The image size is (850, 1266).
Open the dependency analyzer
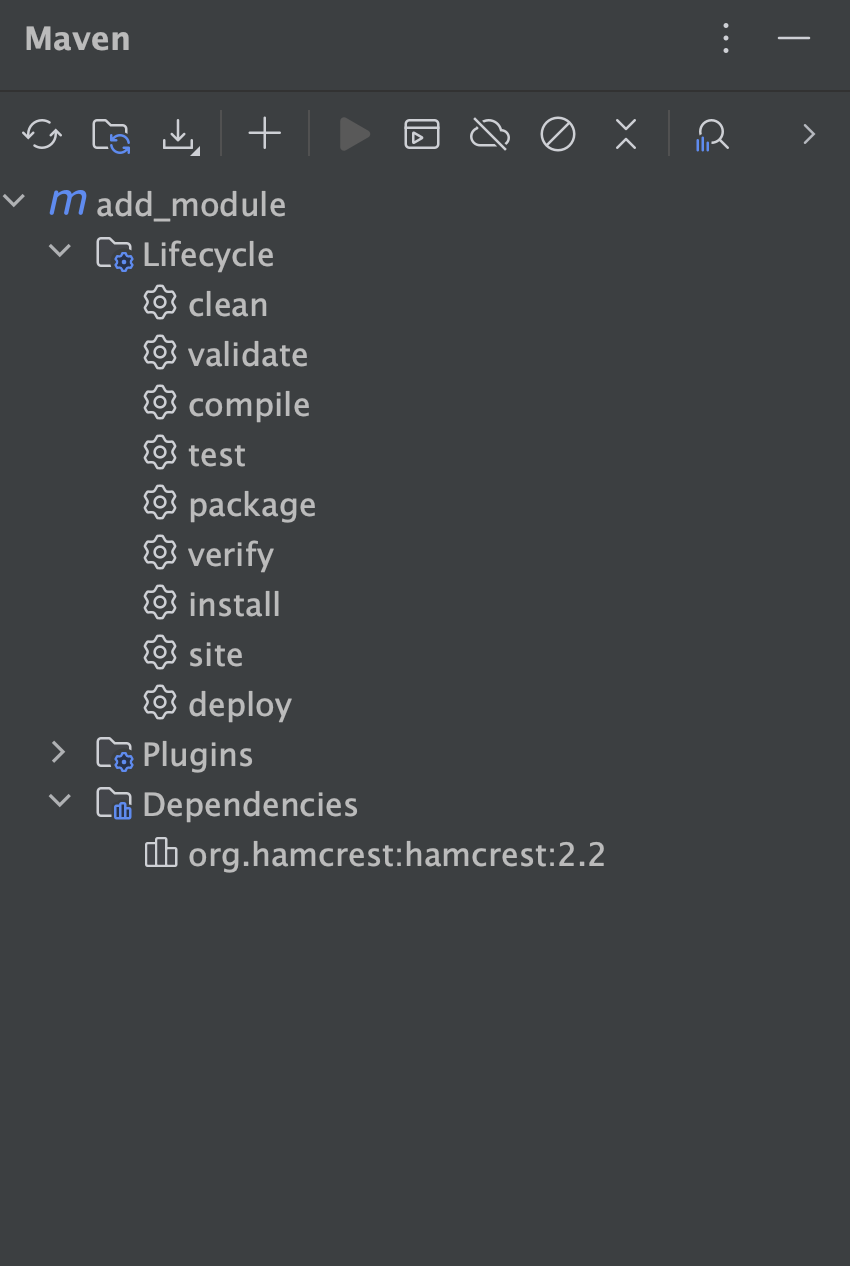[x=710, y=134]
